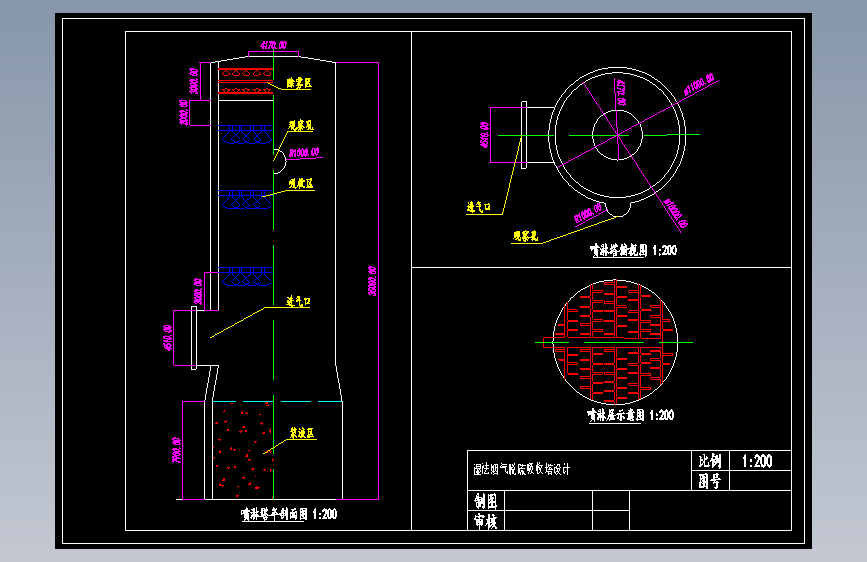The image size is (867, 562).
Task: Select the 审核 label in the title block
Action: click(x=485, y=521)
